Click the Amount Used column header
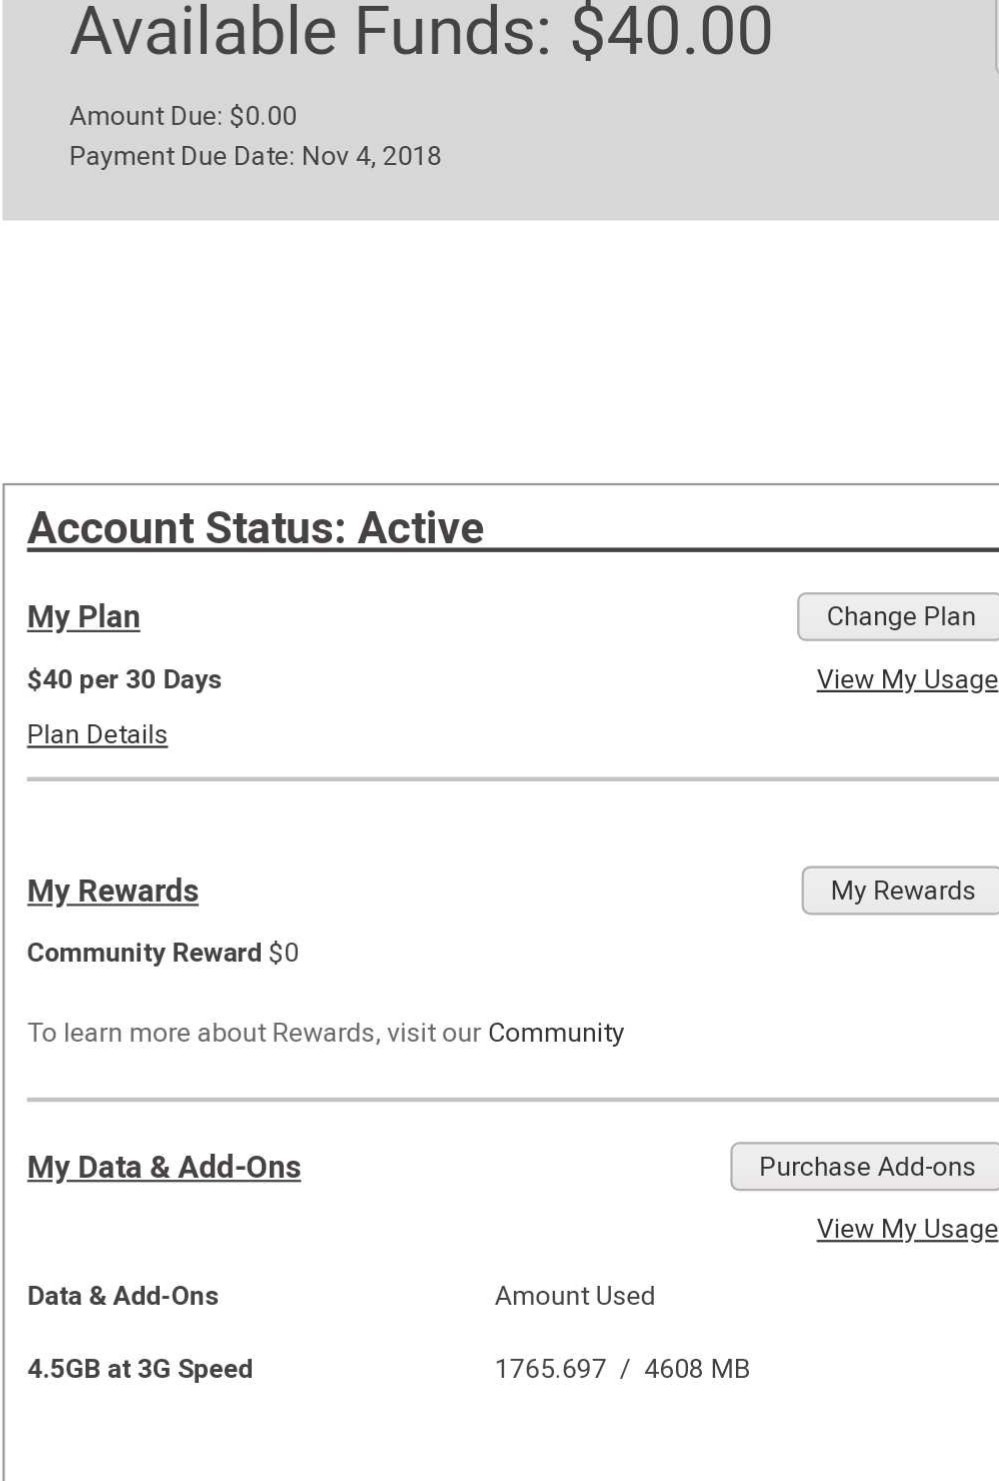 tap(575, 1296)
